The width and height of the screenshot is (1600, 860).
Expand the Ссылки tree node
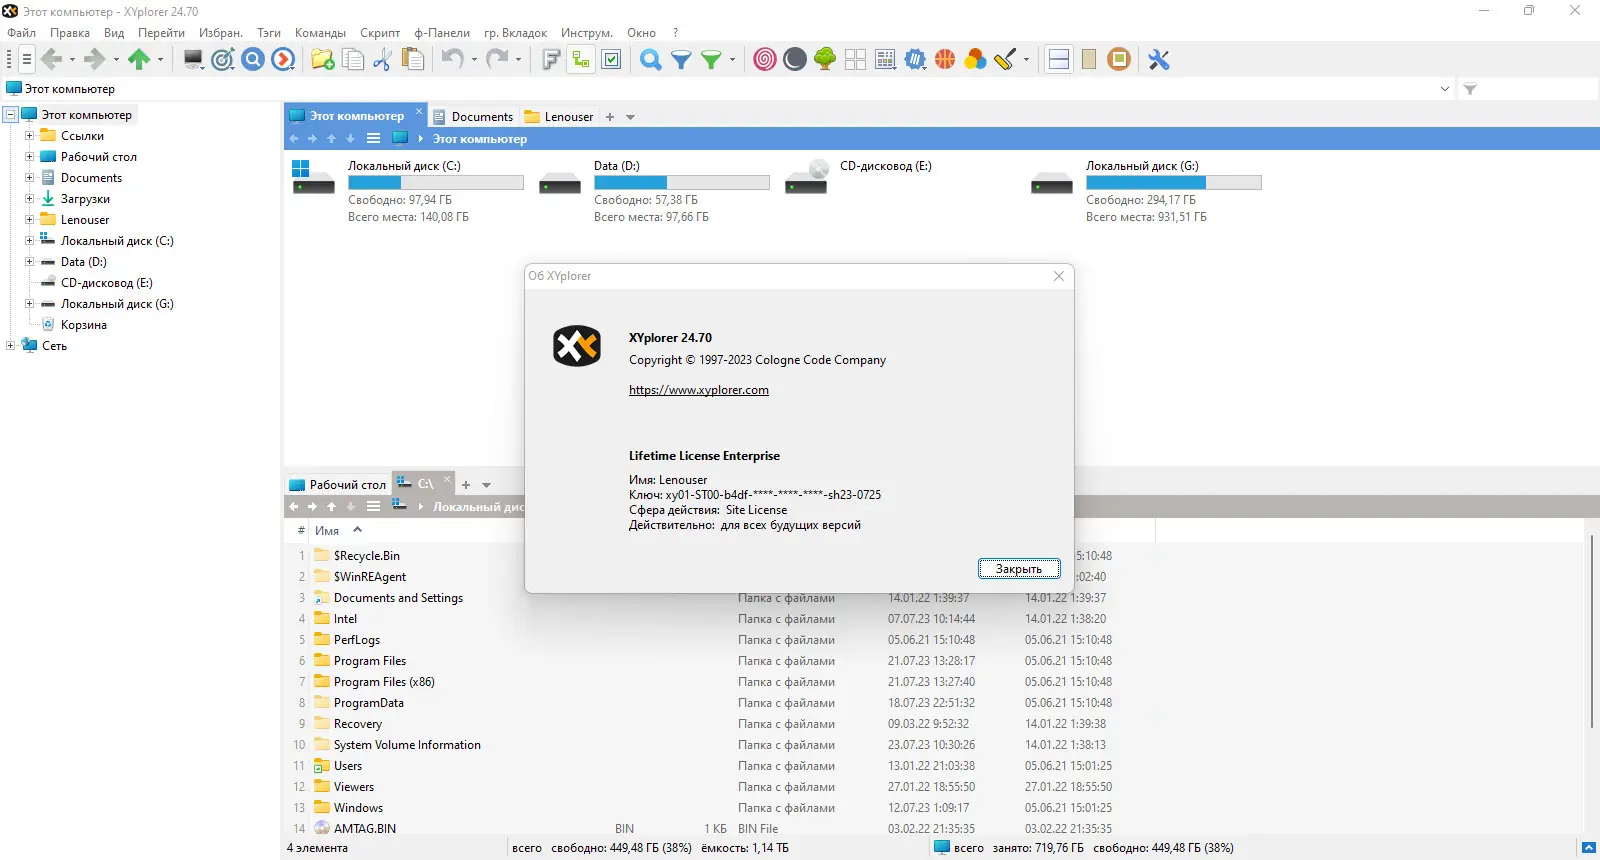30,136
